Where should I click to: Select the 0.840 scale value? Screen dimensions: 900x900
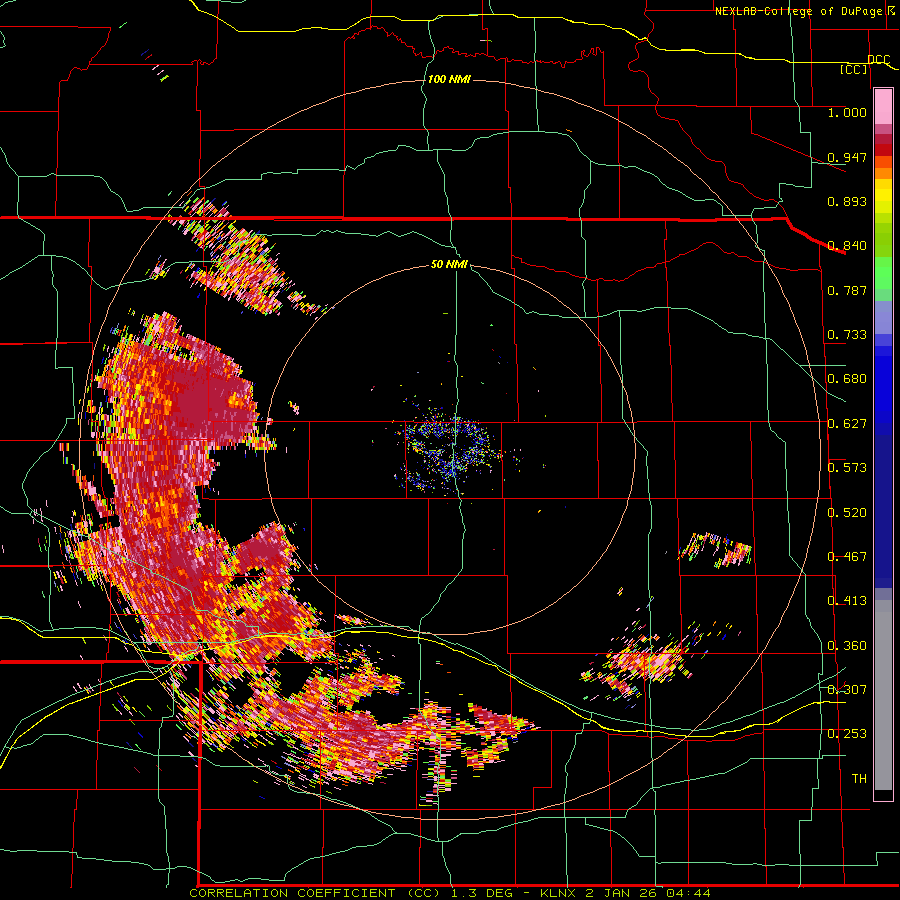point(847,246)
